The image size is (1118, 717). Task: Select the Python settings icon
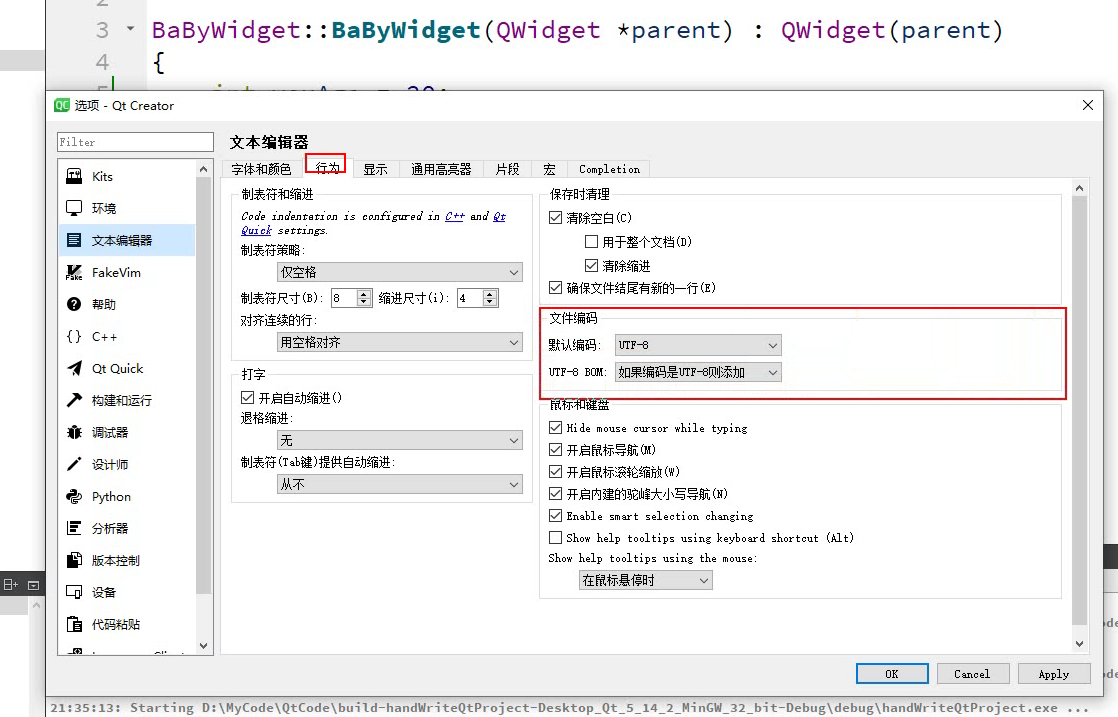[x=111, y=496]
